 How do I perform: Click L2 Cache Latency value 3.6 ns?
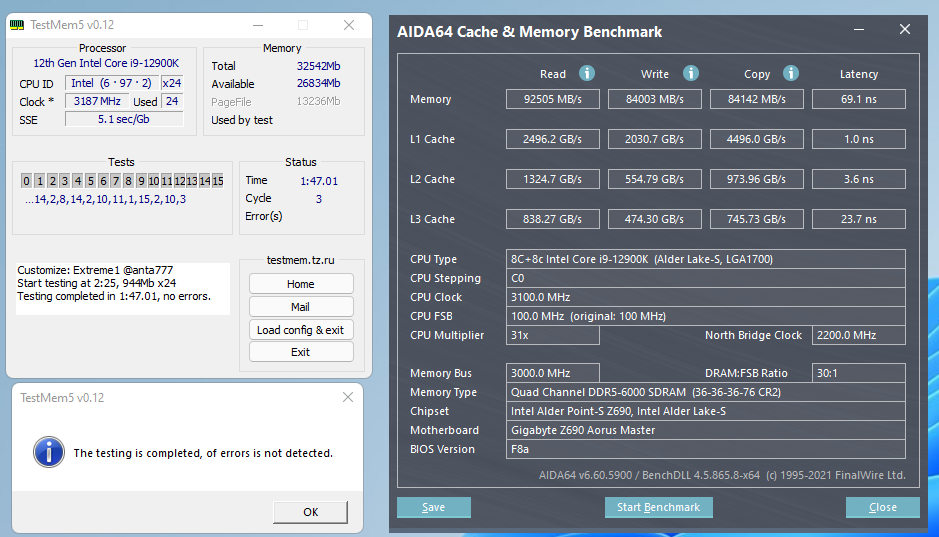(x=859, y=179)
